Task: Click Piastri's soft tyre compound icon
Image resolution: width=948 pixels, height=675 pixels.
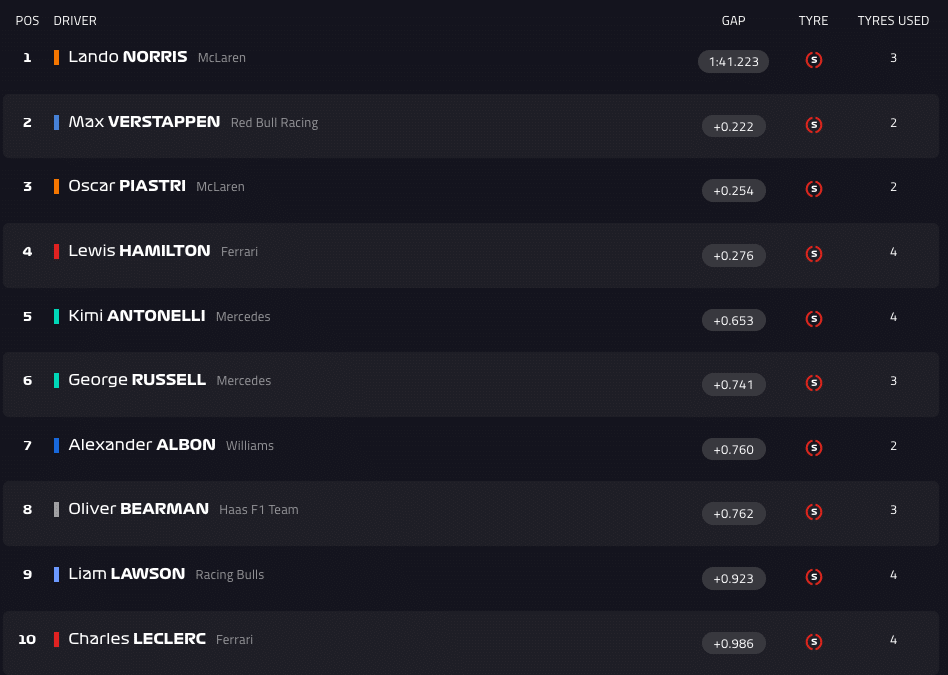Action: tap(814, 189)
